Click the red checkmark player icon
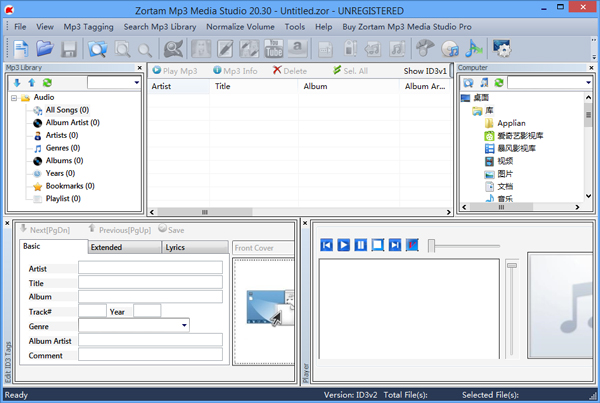 412,245
